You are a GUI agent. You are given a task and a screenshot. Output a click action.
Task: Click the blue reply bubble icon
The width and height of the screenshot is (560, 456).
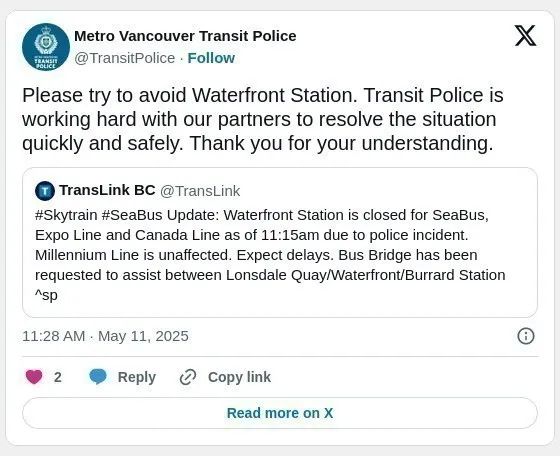98,377
